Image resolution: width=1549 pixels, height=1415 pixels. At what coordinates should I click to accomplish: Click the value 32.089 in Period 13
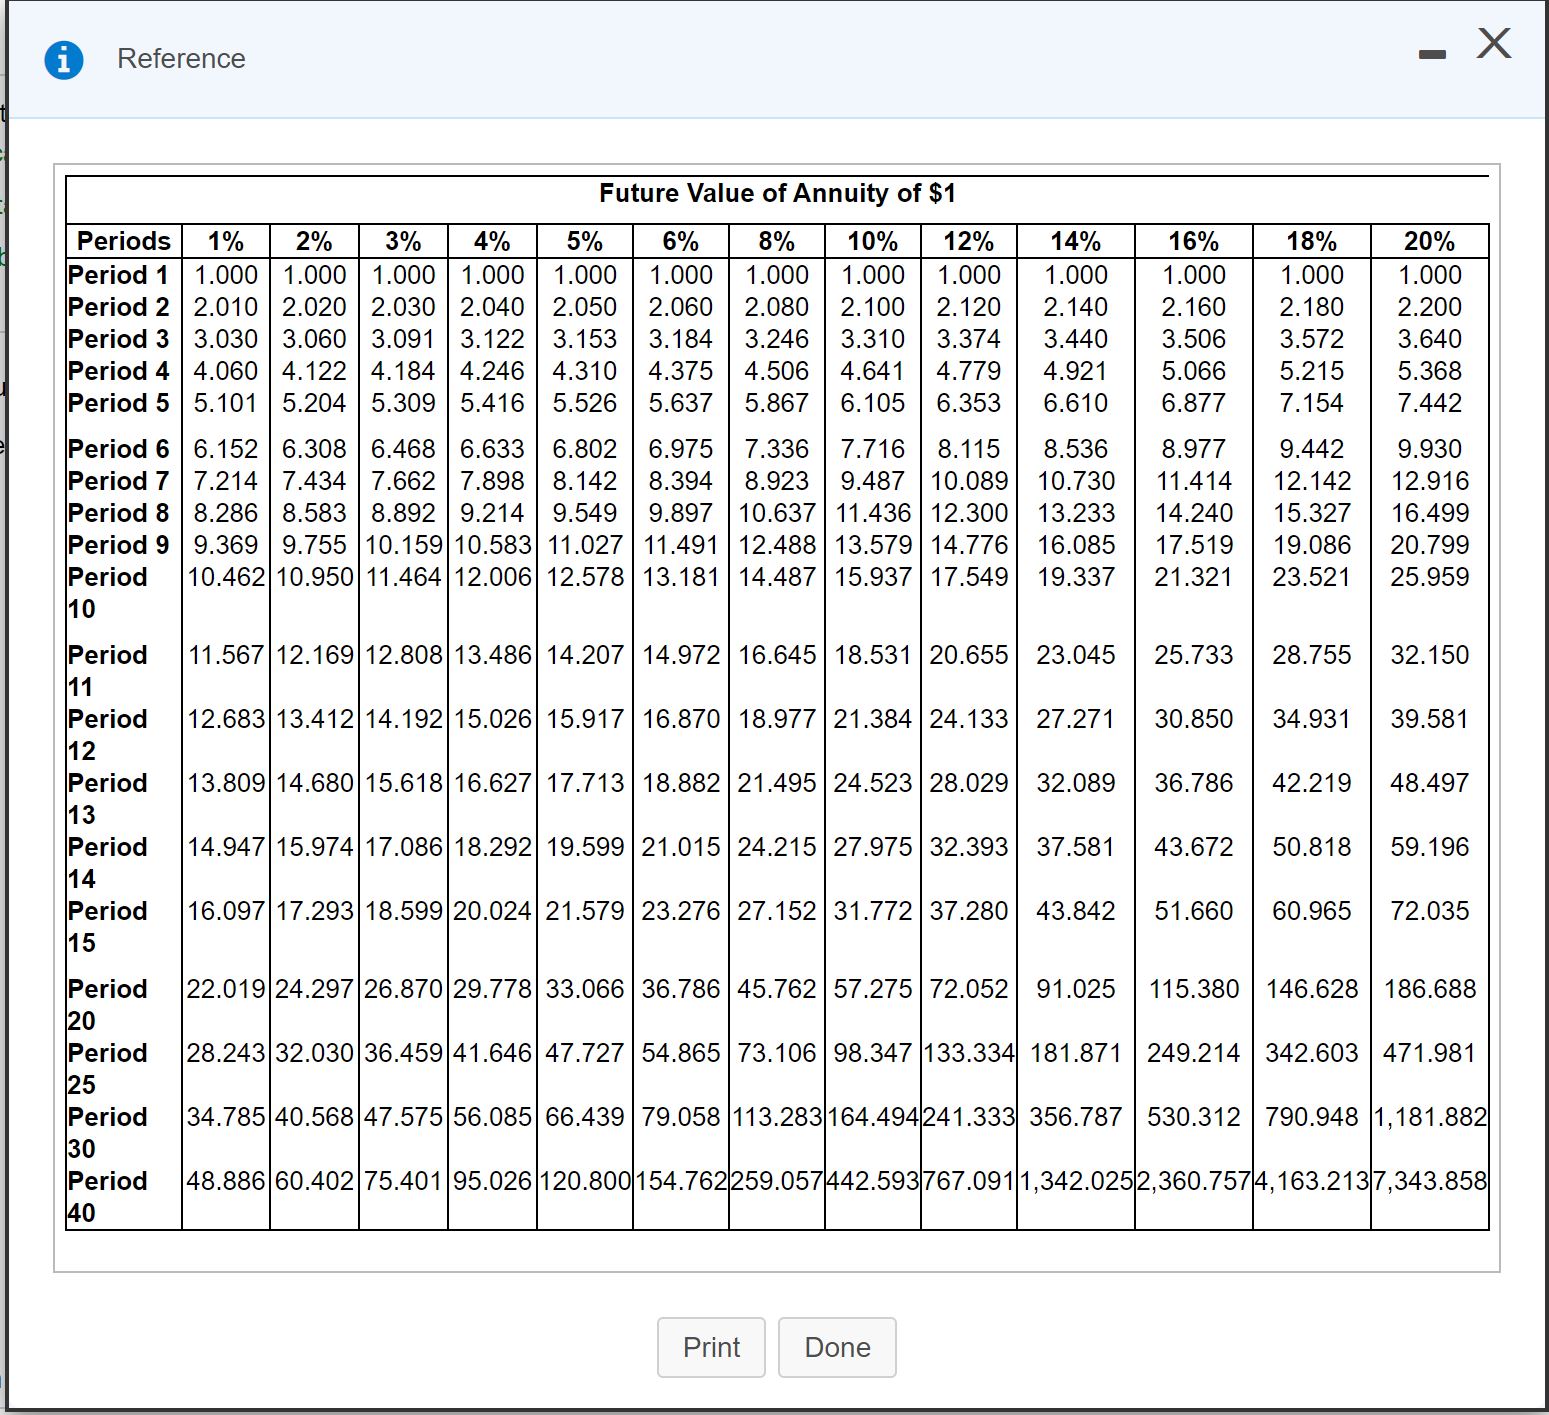tap(1076, 783)
